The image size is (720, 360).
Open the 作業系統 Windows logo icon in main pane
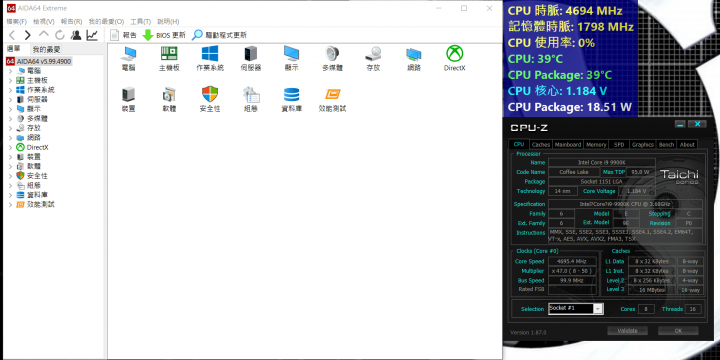pos(210,54)
